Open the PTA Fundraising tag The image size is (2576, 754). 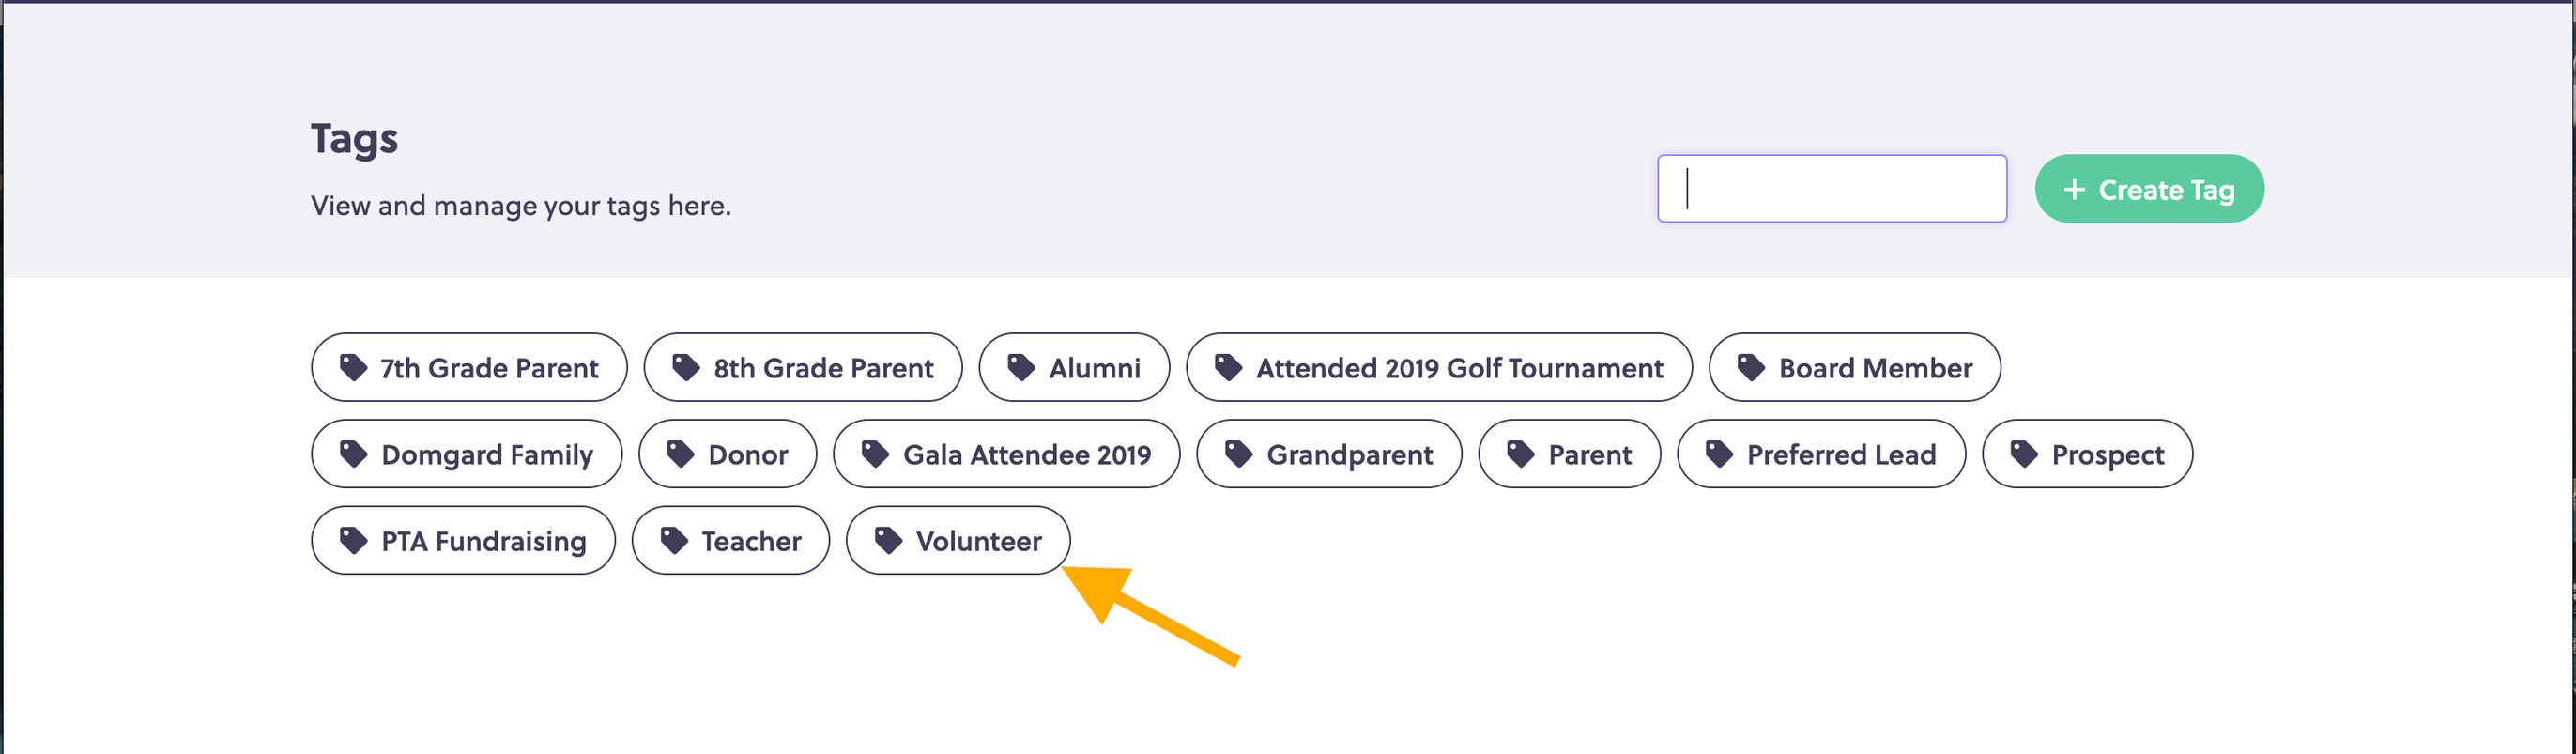pos(463,541)
